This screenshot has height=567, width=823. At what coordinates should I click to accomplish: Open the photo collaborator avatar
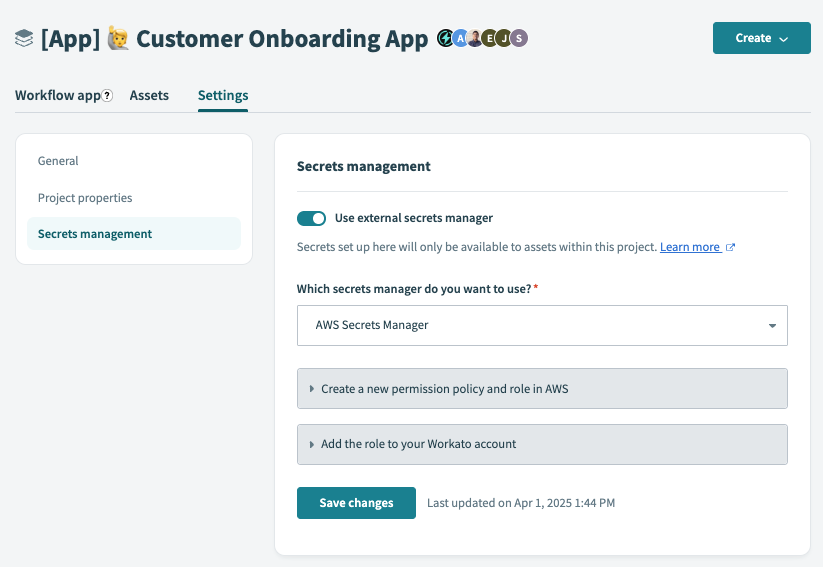click(x=475, y=38)
